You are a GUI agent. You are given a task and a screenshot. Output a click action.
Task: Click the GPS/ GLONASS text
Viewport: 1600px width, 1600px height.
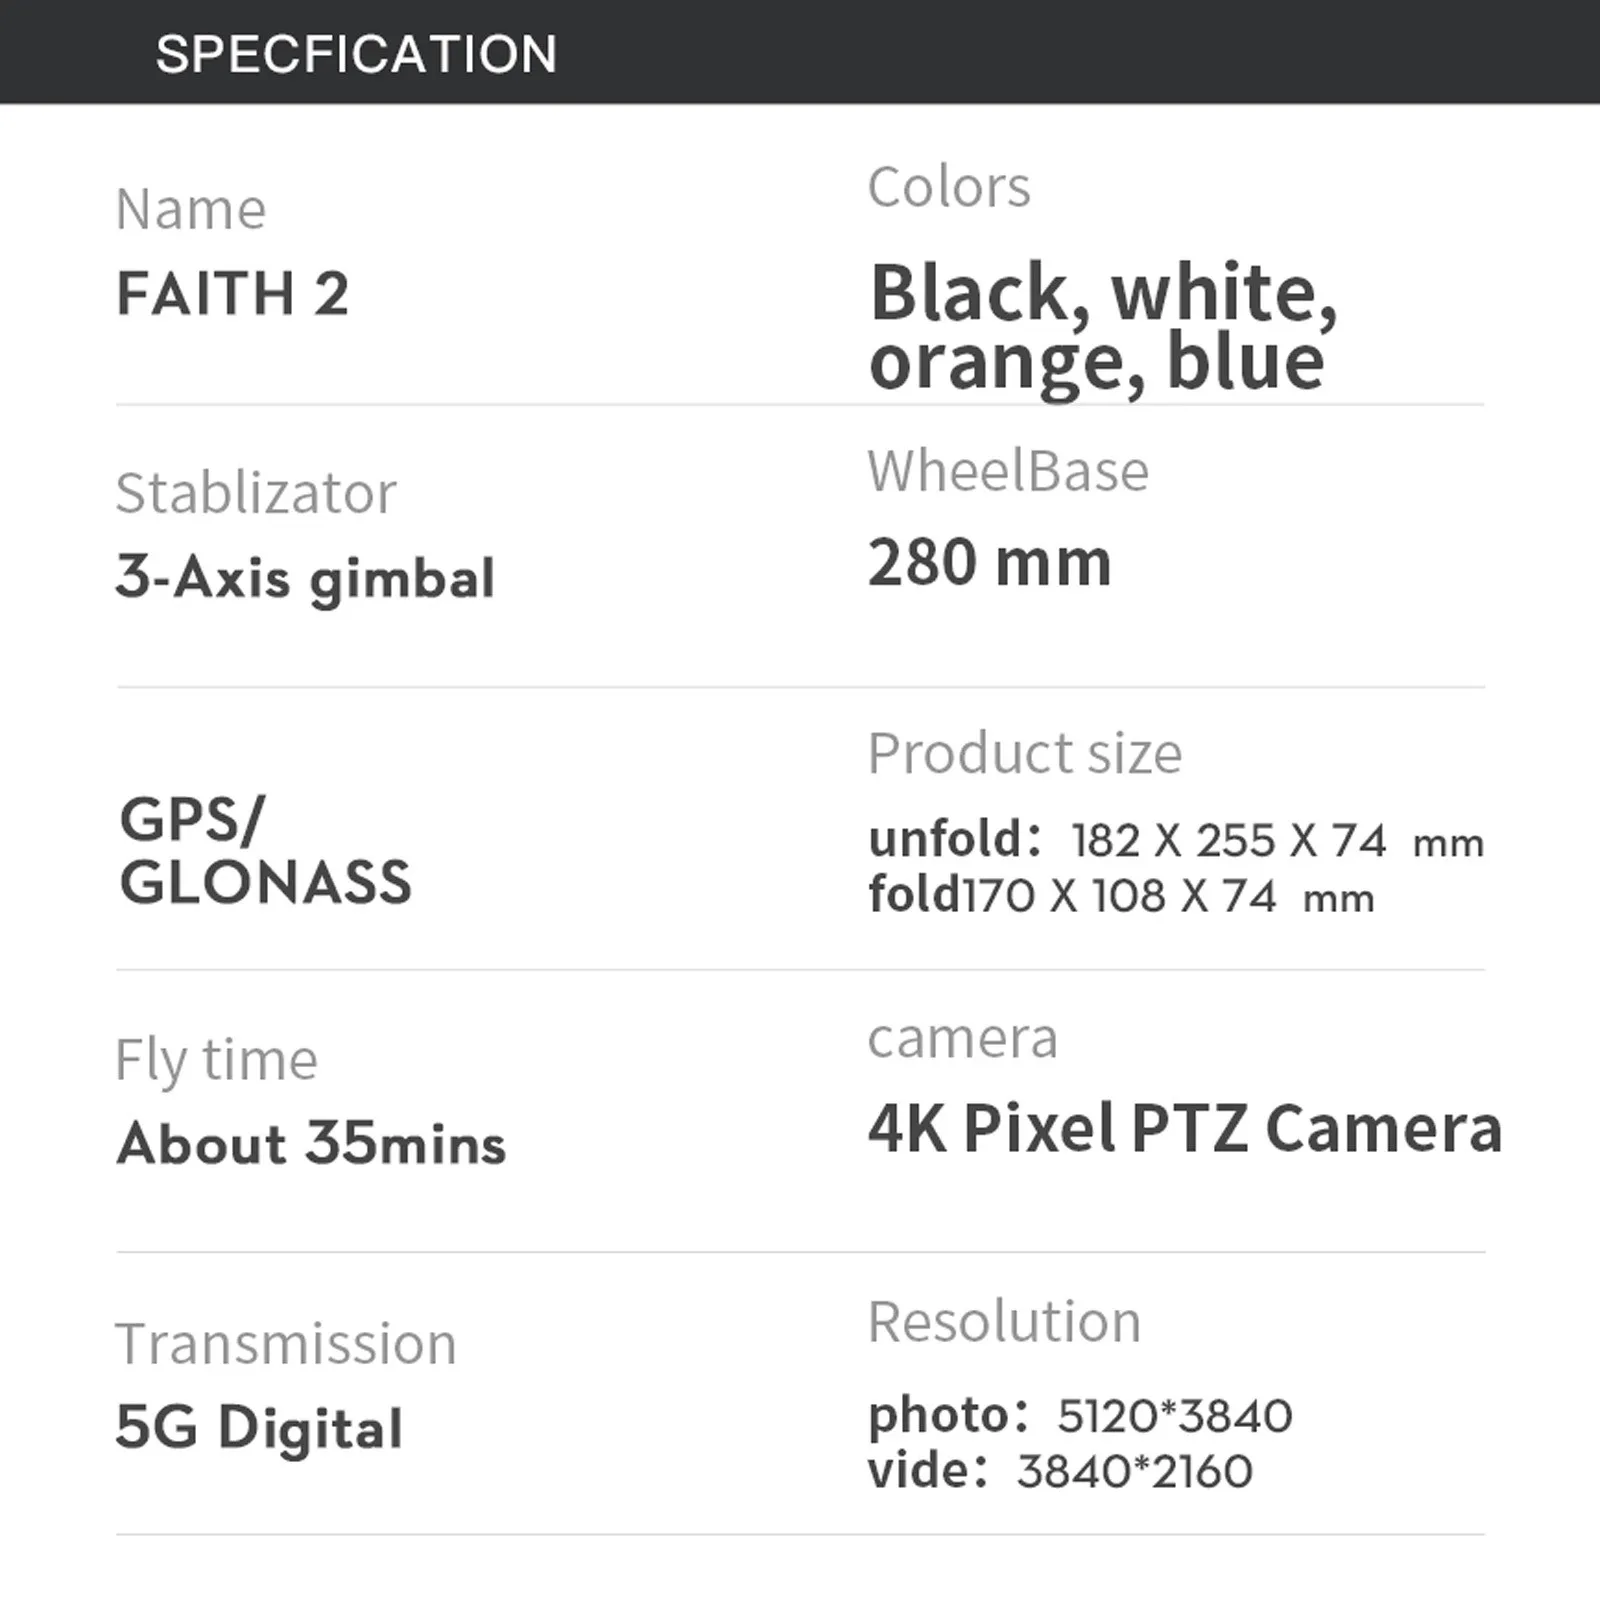pos(265,851)
